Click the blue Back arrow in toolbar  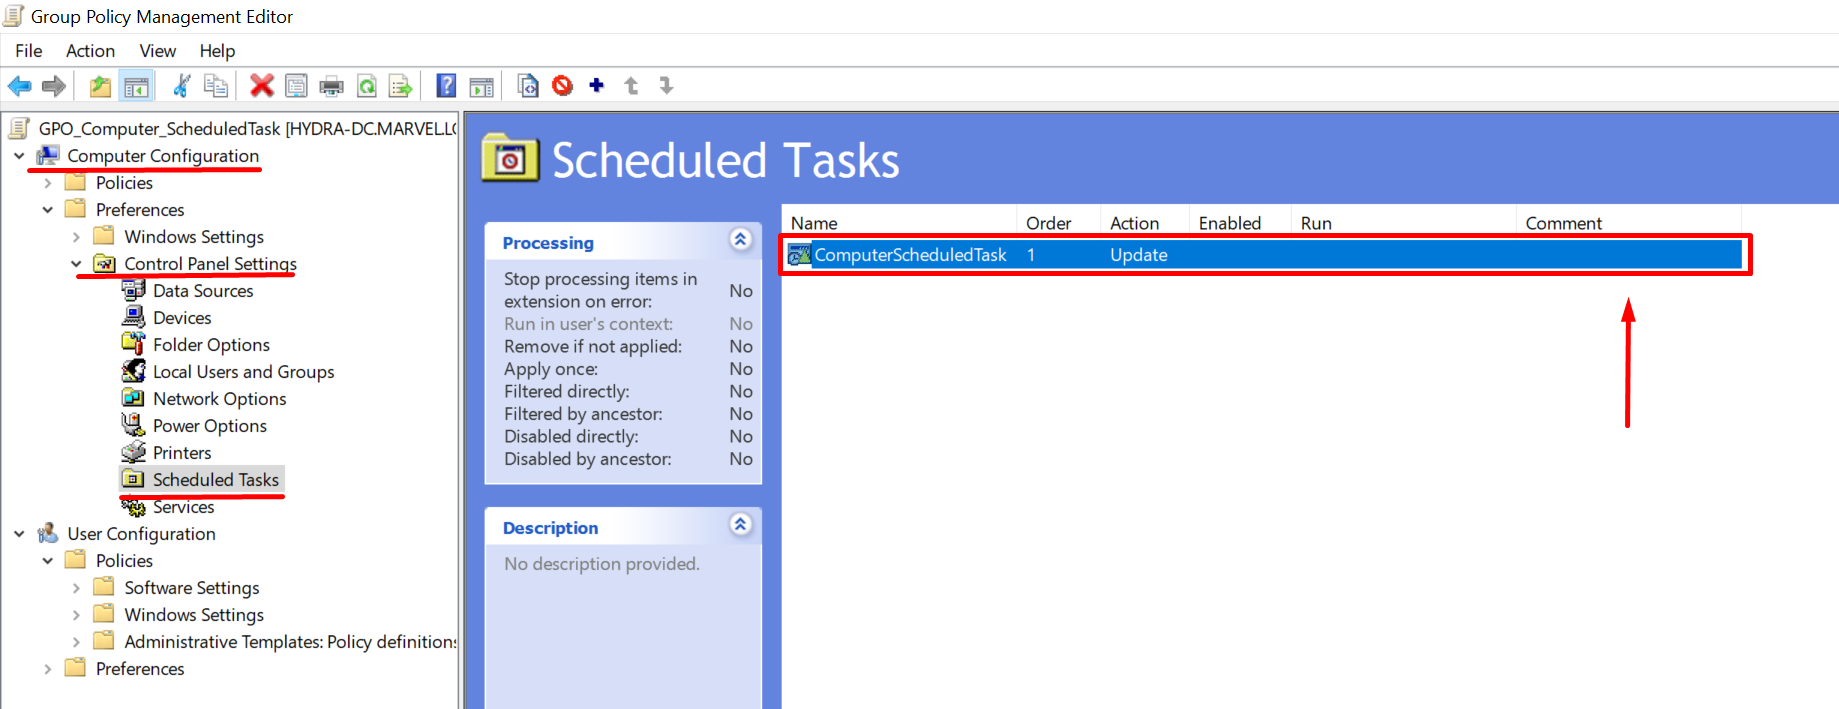[19, 86]
